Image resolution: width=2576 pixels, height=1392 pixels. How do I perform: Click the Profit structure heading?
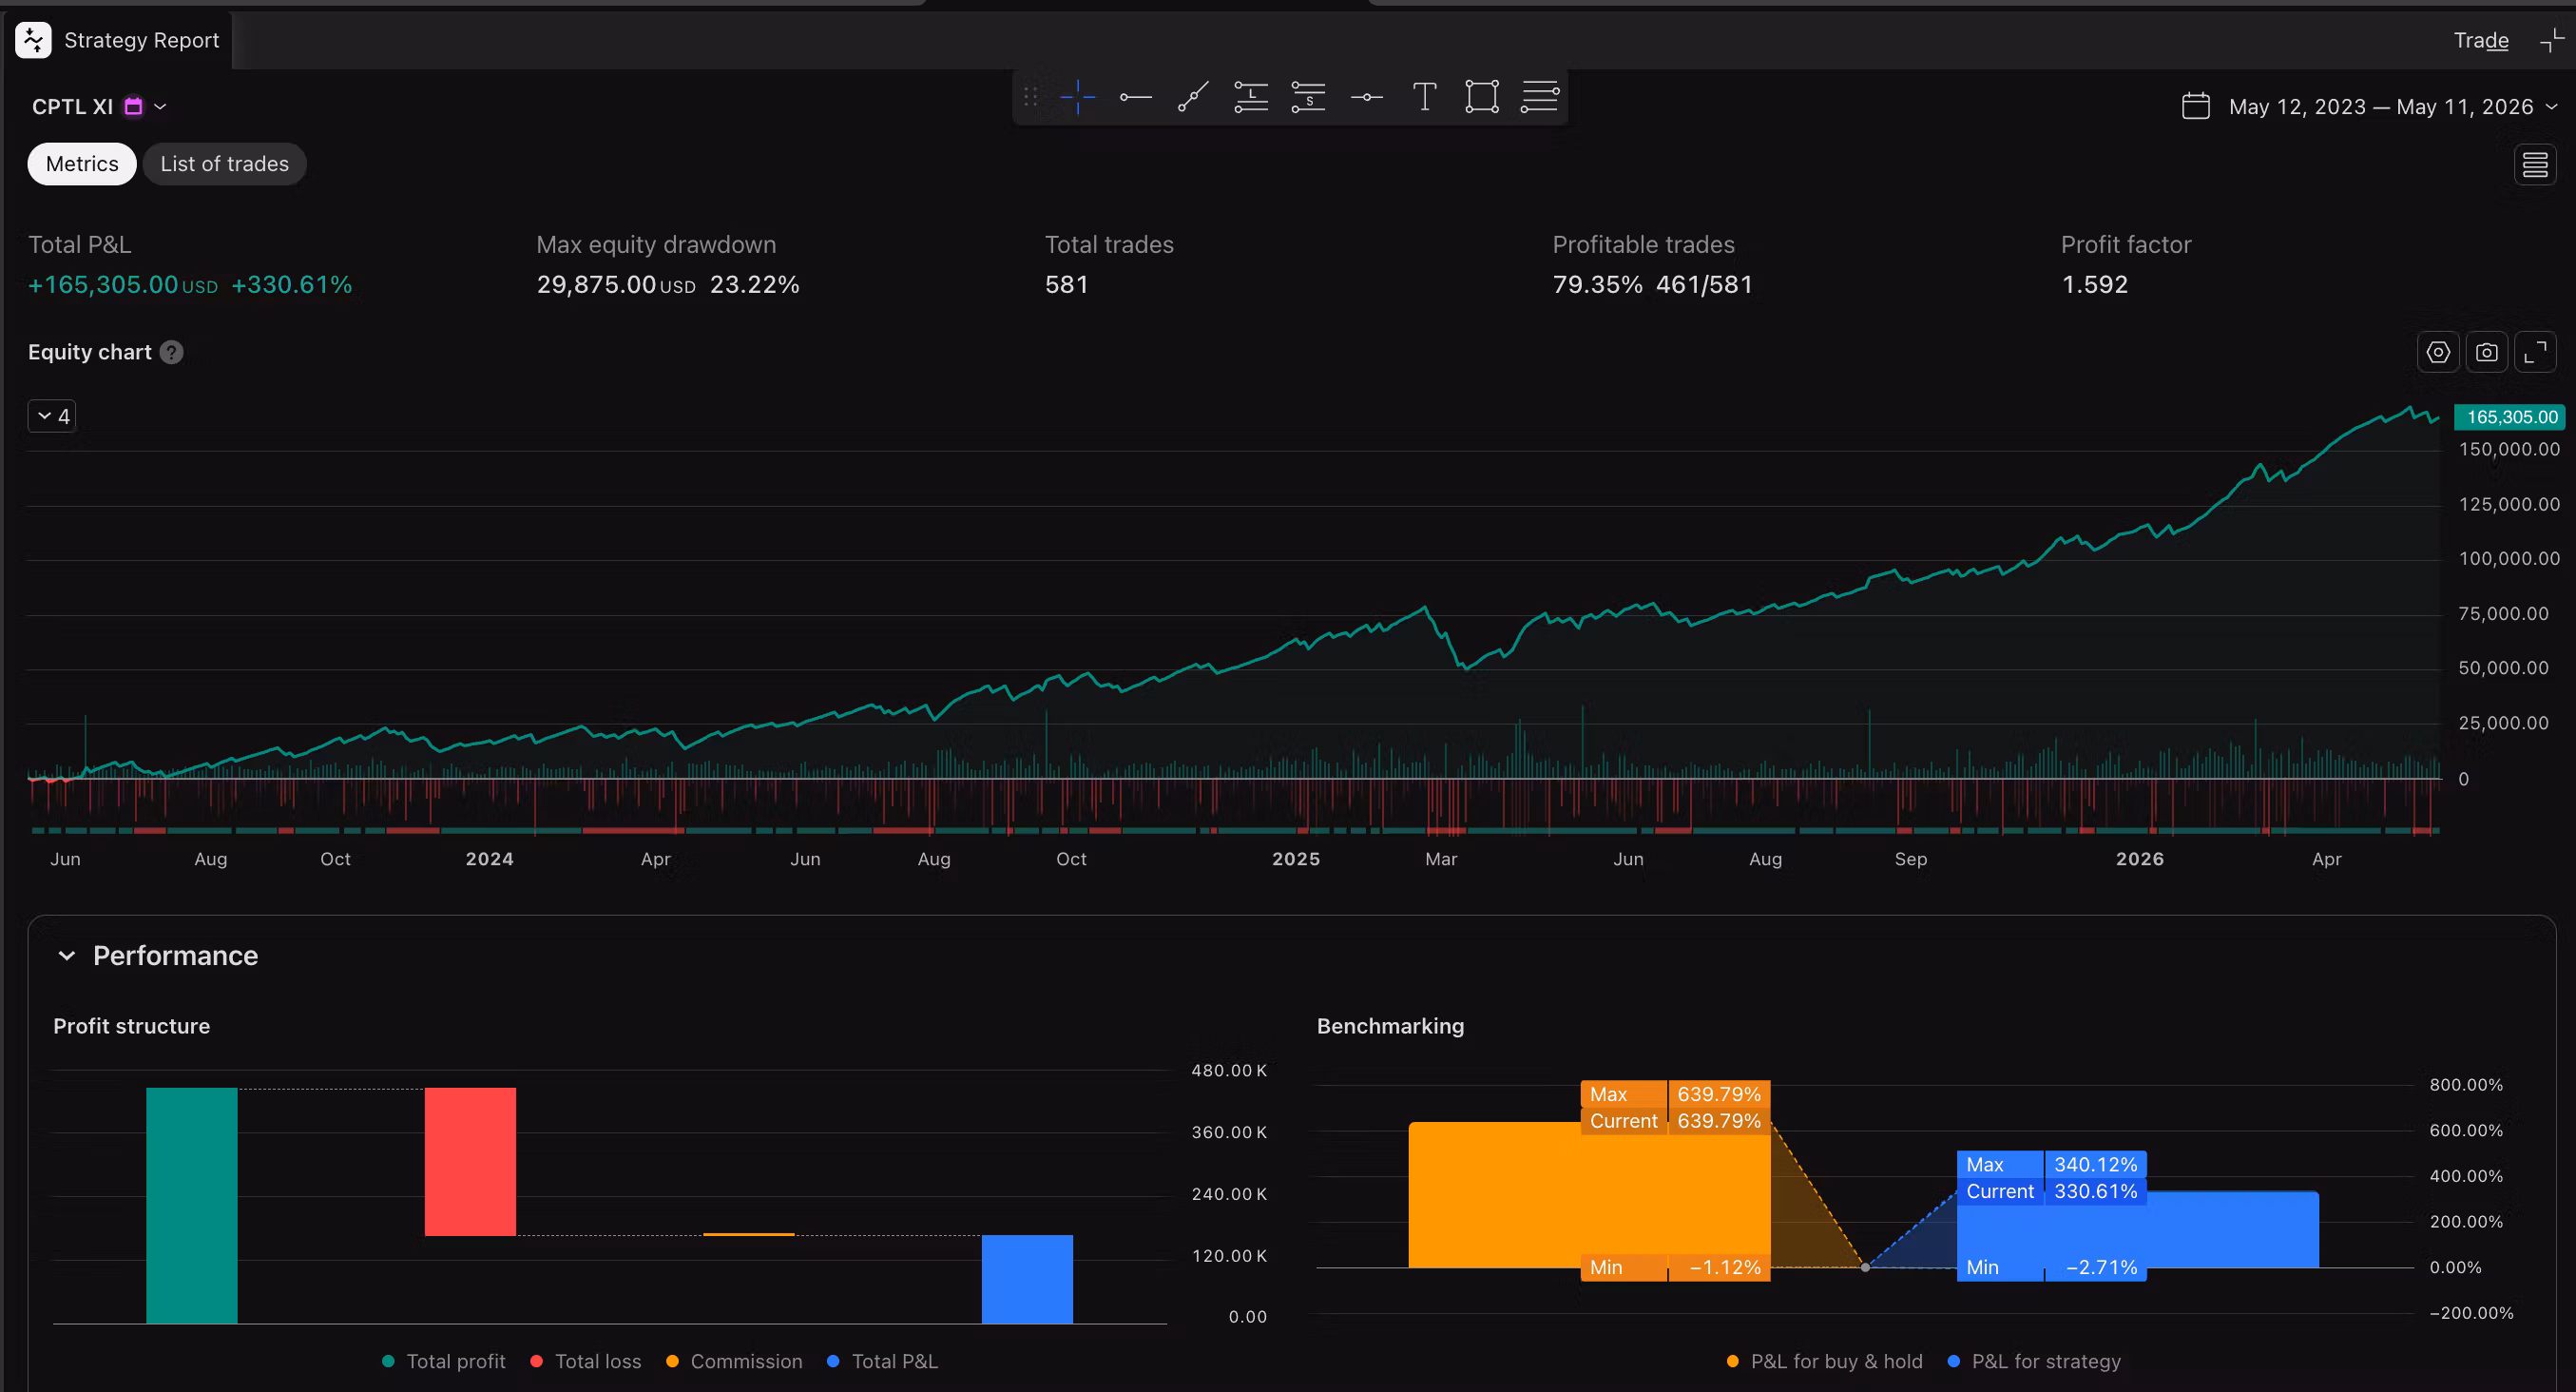click(132, 1026)
